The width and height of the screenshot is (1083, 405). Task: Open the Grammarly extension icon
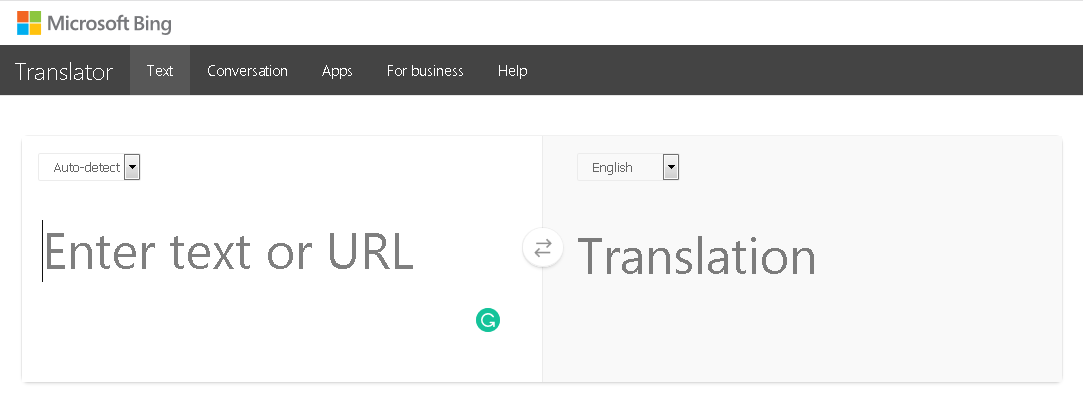click(x=488, y=320)
